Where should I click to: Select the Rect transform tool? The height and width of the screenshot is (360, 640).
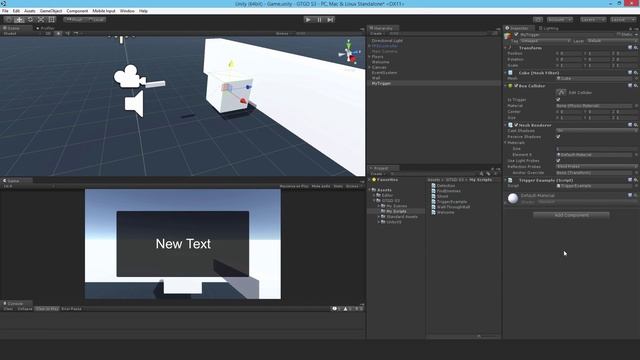pyautogui.click(x=52, y=20)
